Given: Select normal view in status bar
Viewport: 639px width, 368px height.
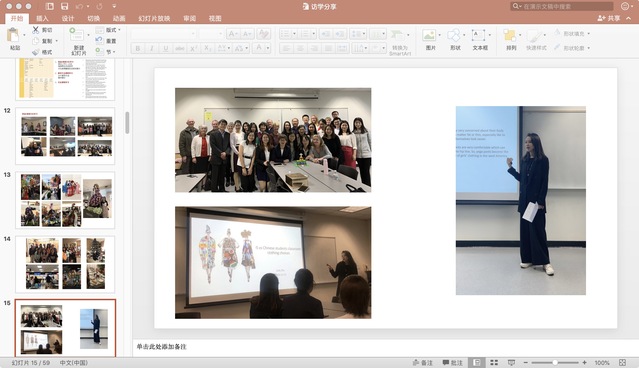Looking at the screenshot, I should click(477, 362).
